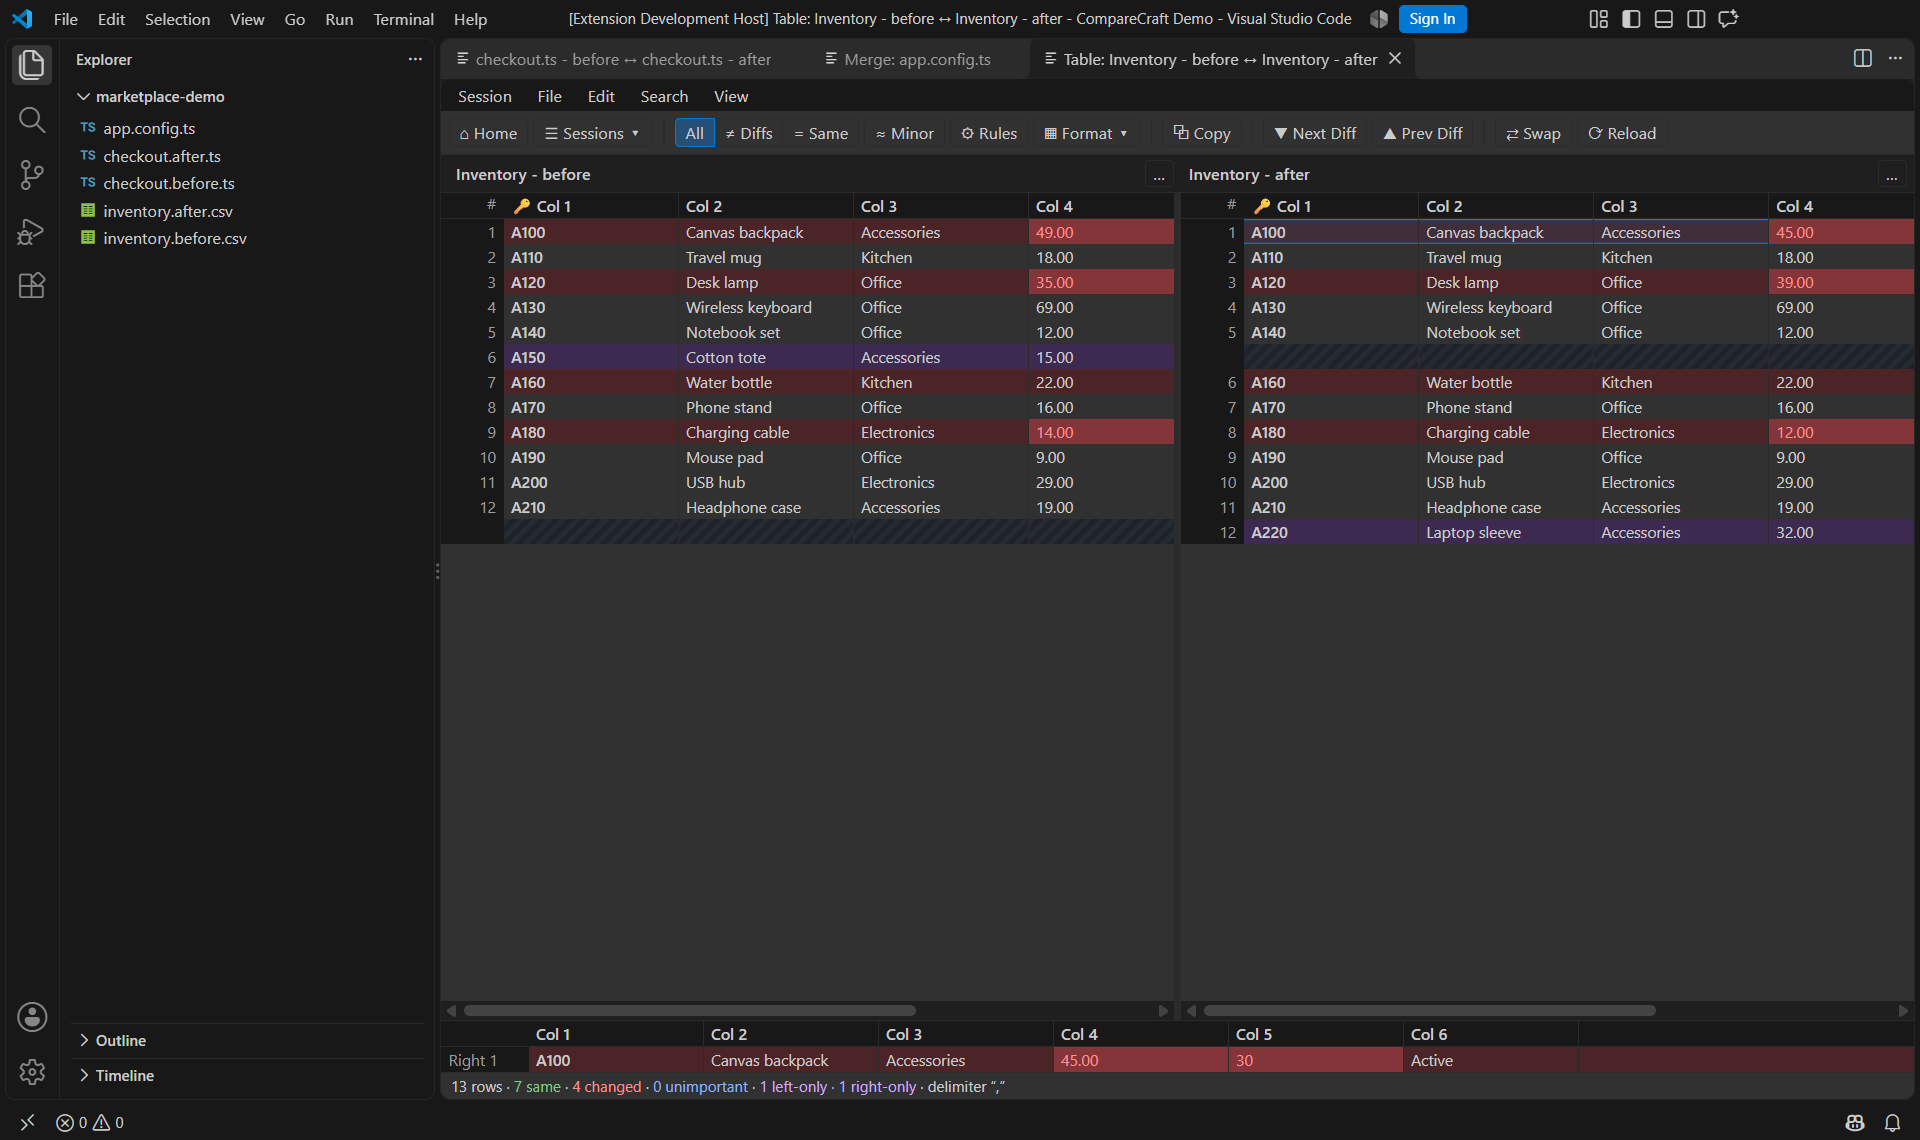The image size is (1920, 1140).
Task: Toggle the bottom panel visibility
Action: coord(1664,19)
